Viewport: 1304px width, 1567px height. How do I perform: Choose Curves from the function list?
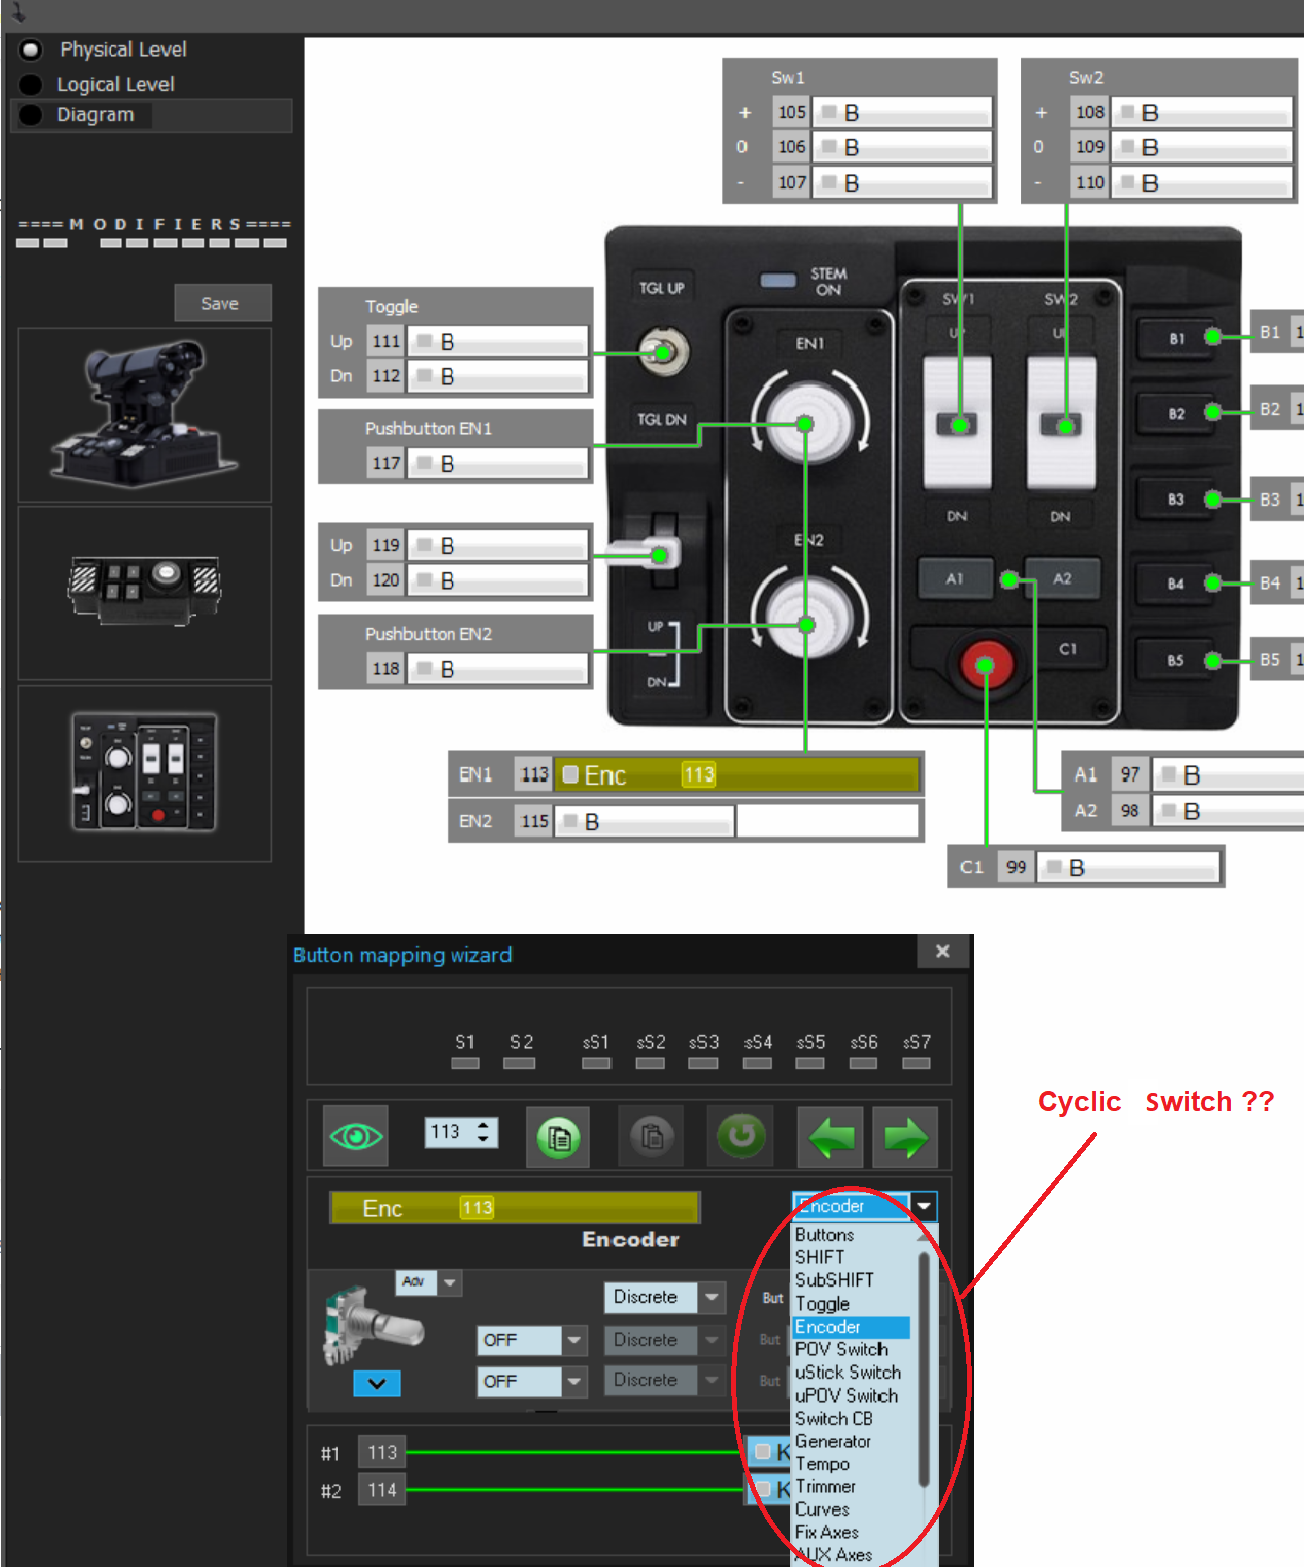pos(822,1509)
